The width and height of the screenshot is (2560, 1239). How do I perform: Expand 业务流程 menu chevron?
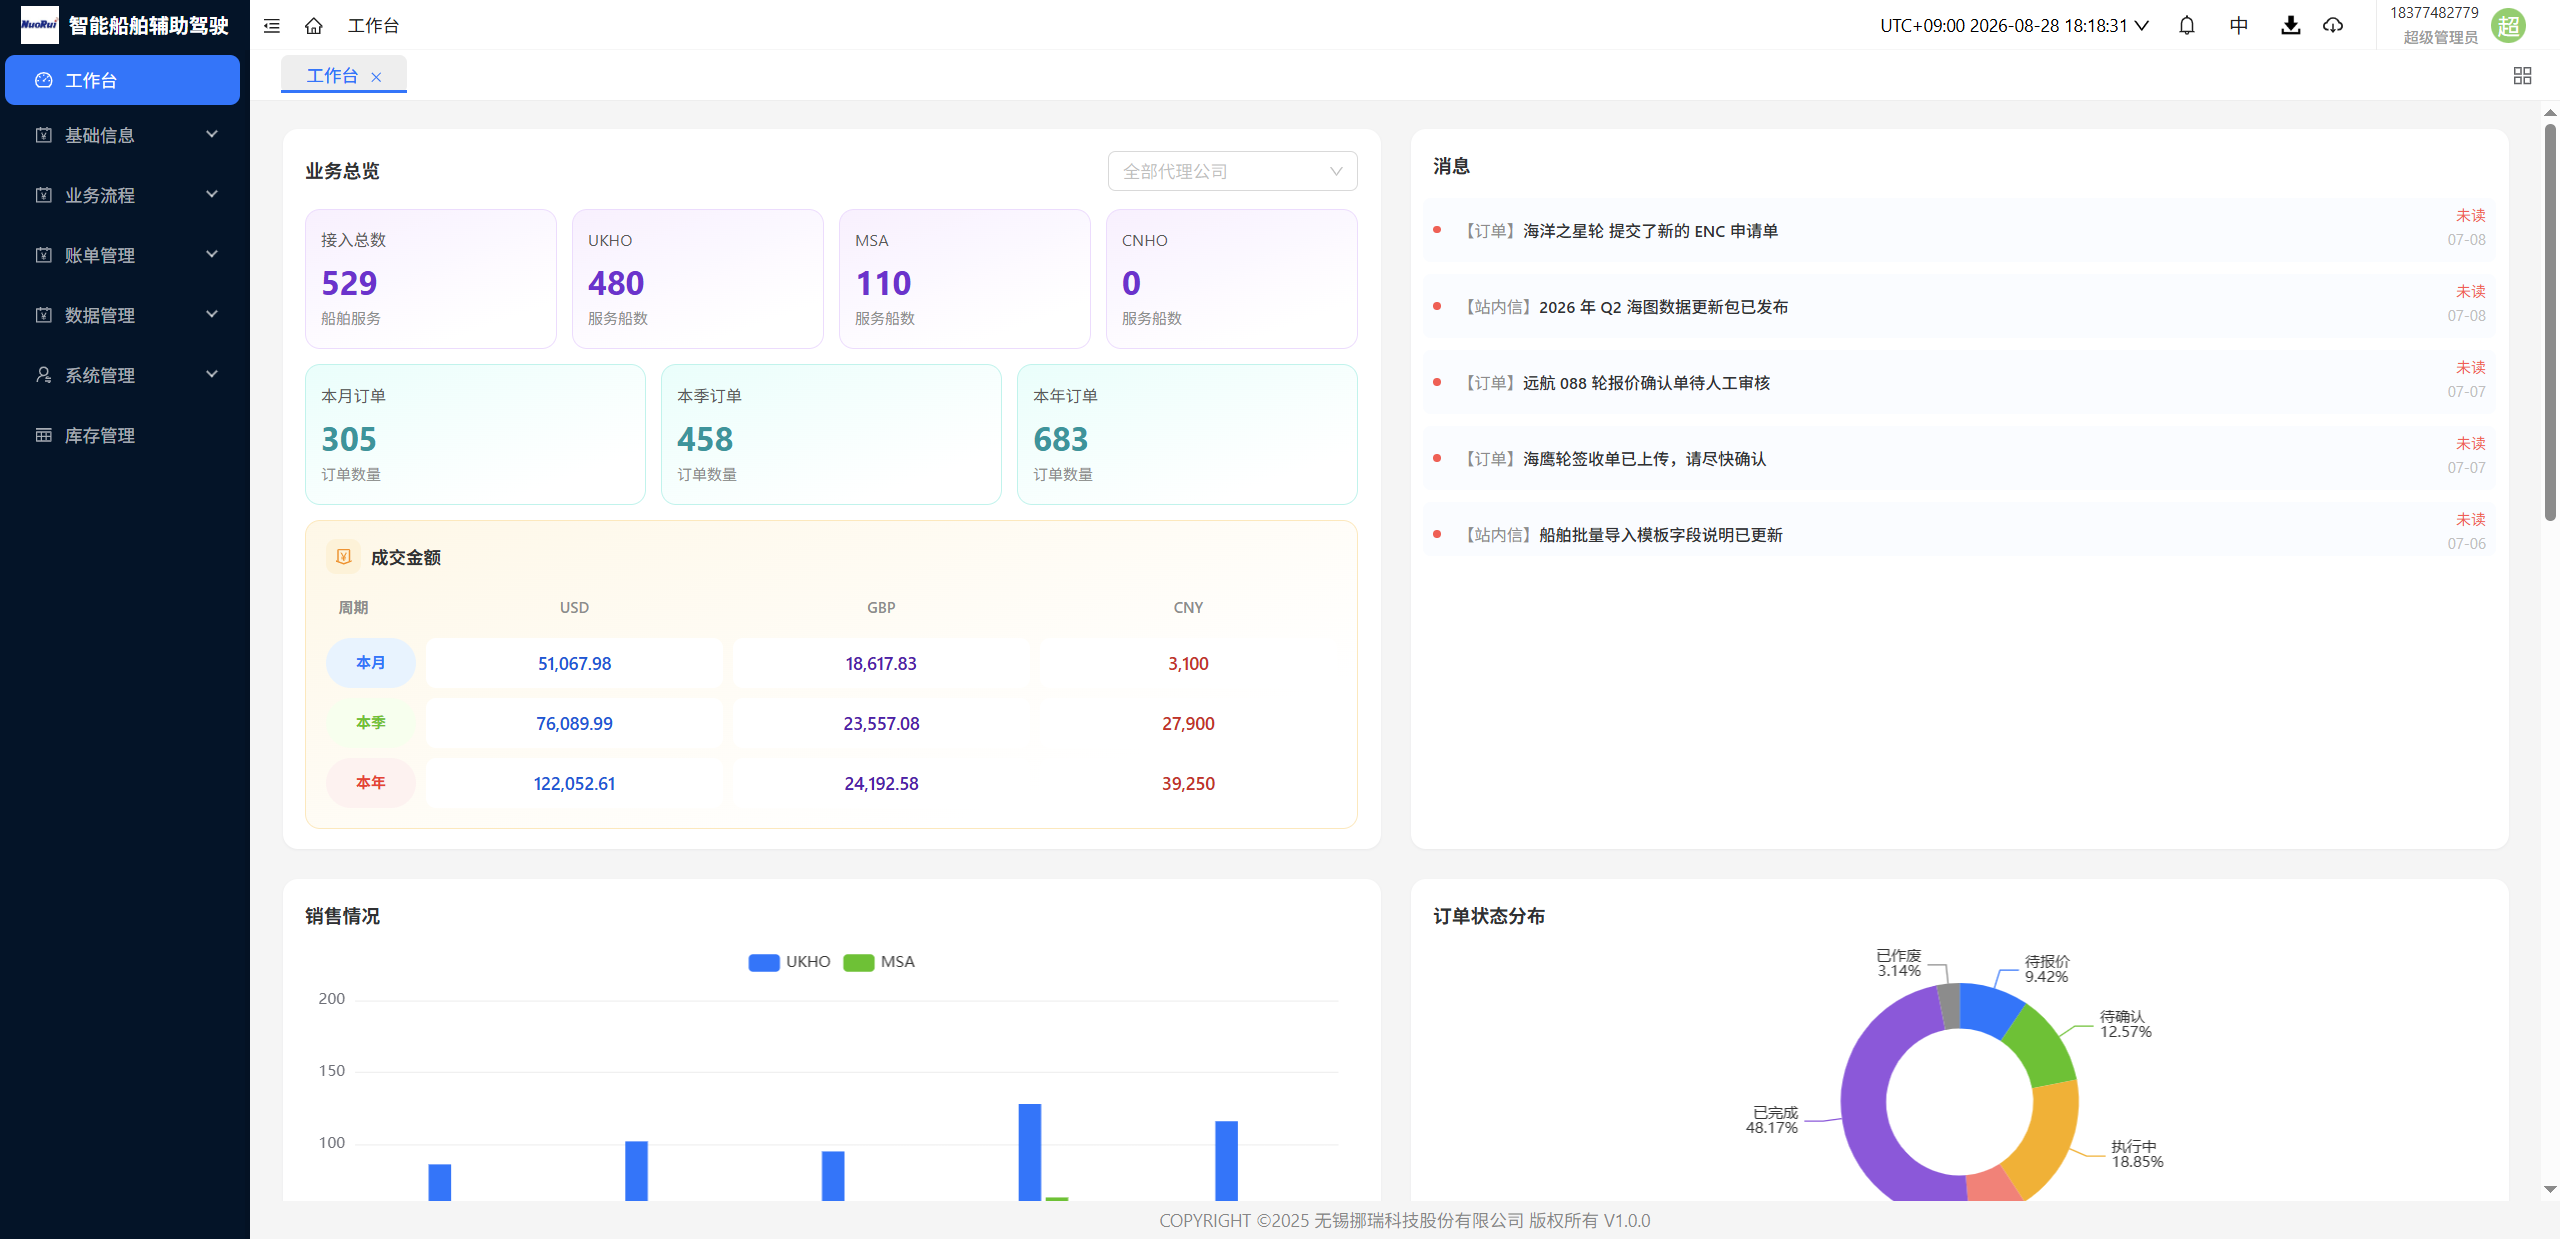212,194
